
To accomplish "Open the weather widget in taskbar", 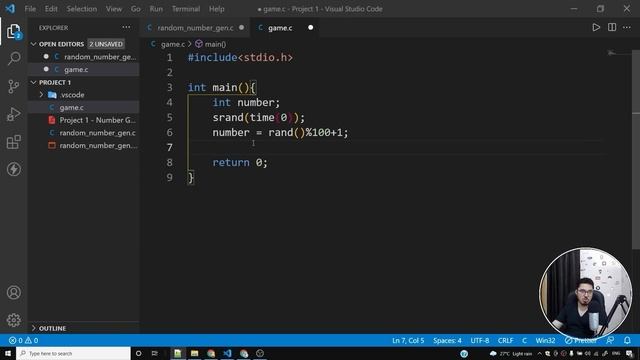I will [x=511, y=353].
